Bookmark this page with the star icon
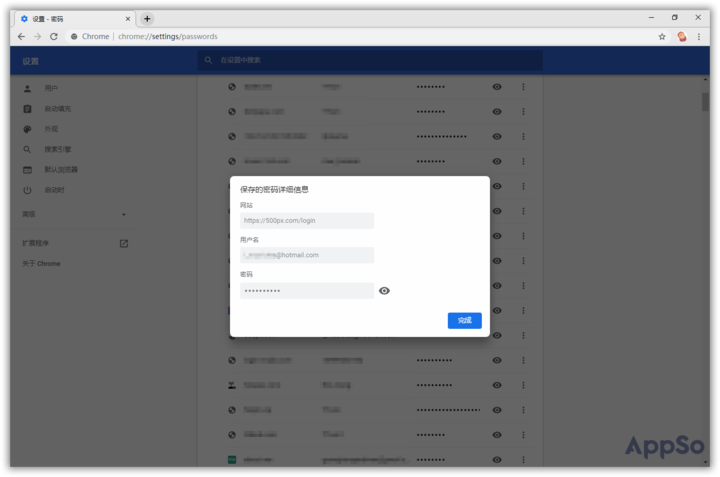The image size is (720, 477). click(662, 37)
